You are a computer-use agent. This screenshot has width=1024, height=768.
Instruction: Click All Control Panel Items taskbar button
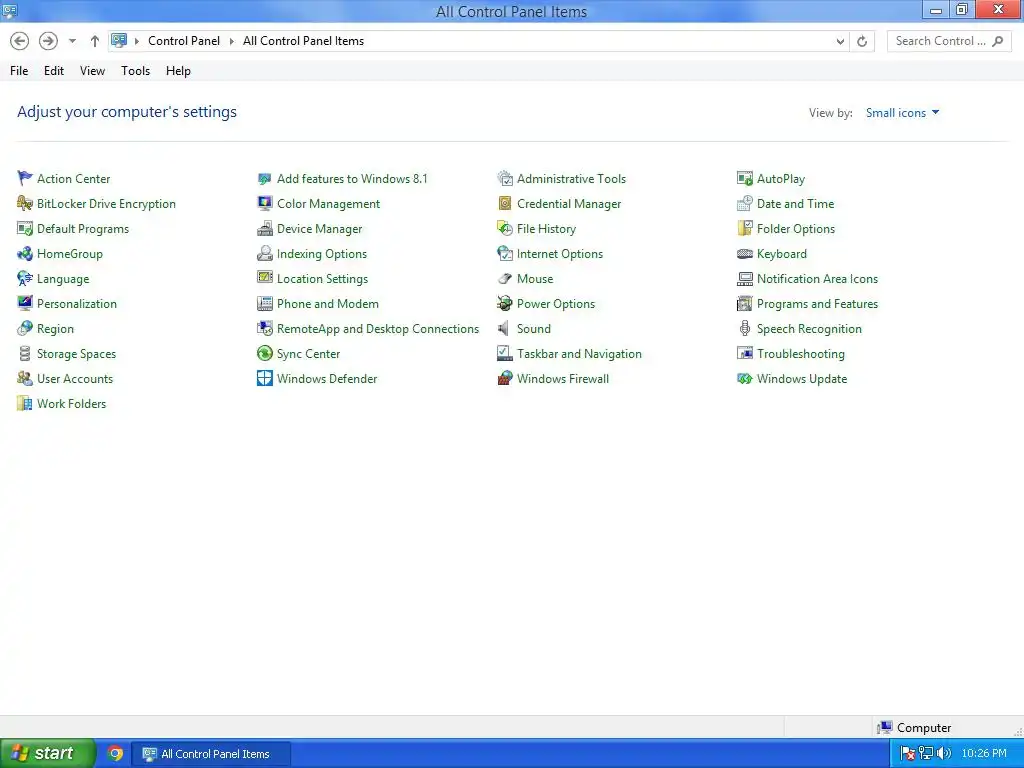click(x=212, y=754)
